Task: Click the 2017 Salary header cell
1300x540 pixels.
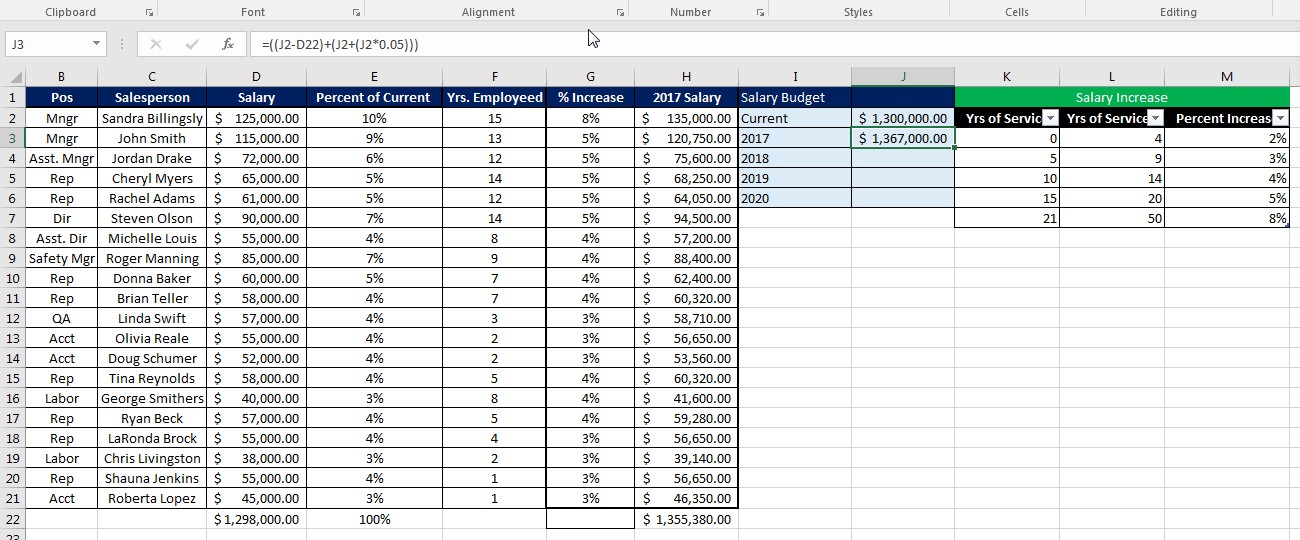Action: click(x=686, y=98)
